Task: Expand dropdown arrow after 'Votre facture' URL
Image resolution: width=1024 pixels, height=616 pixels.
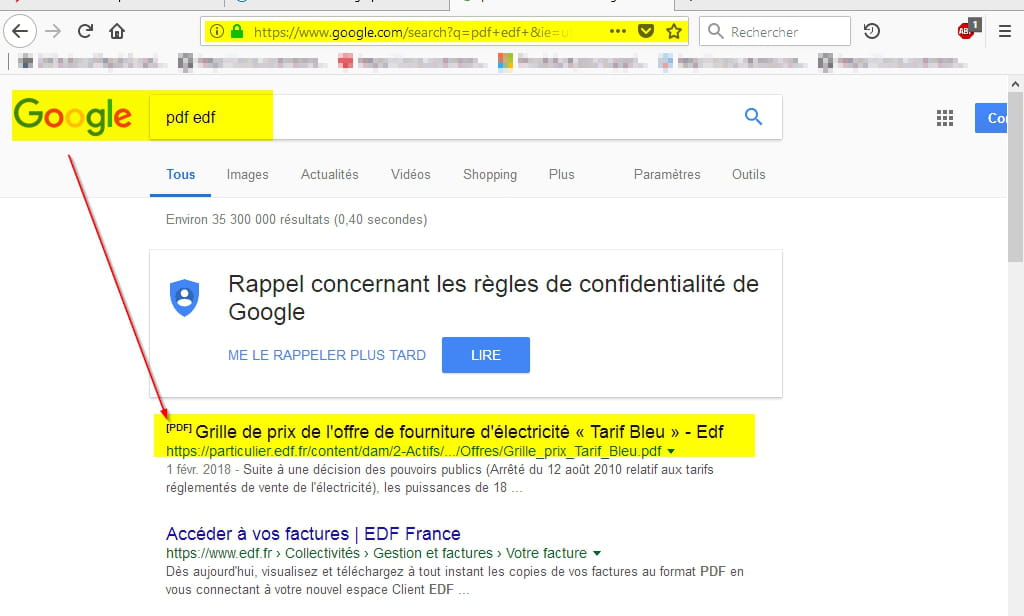Action: (596, 553)
